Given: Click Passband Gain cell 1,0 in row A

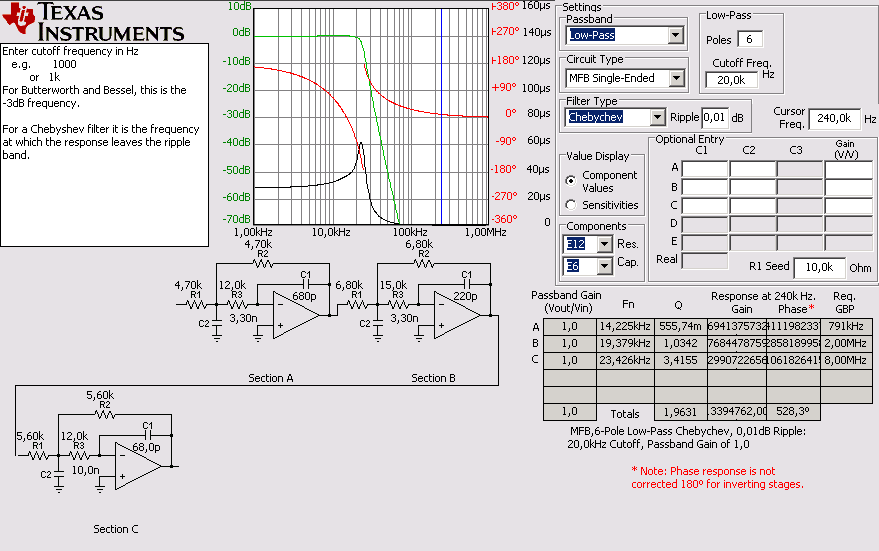Looking at the screenshot, I should [x=570, y=327].
